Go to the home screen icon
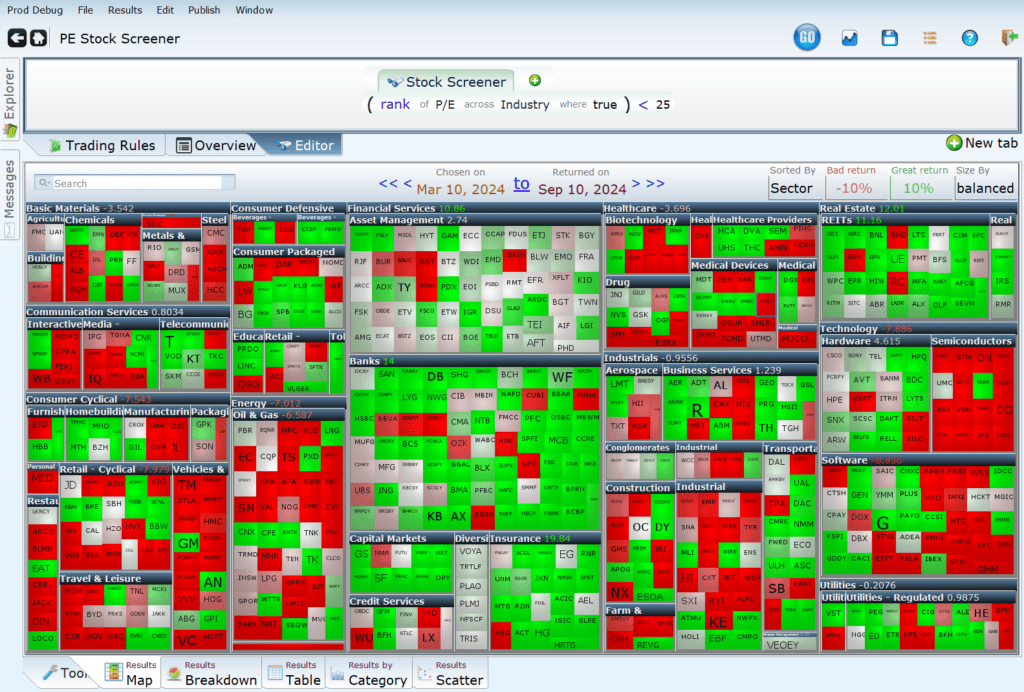The height and width of the screenshot is (692, 1024). coord(39,38)
